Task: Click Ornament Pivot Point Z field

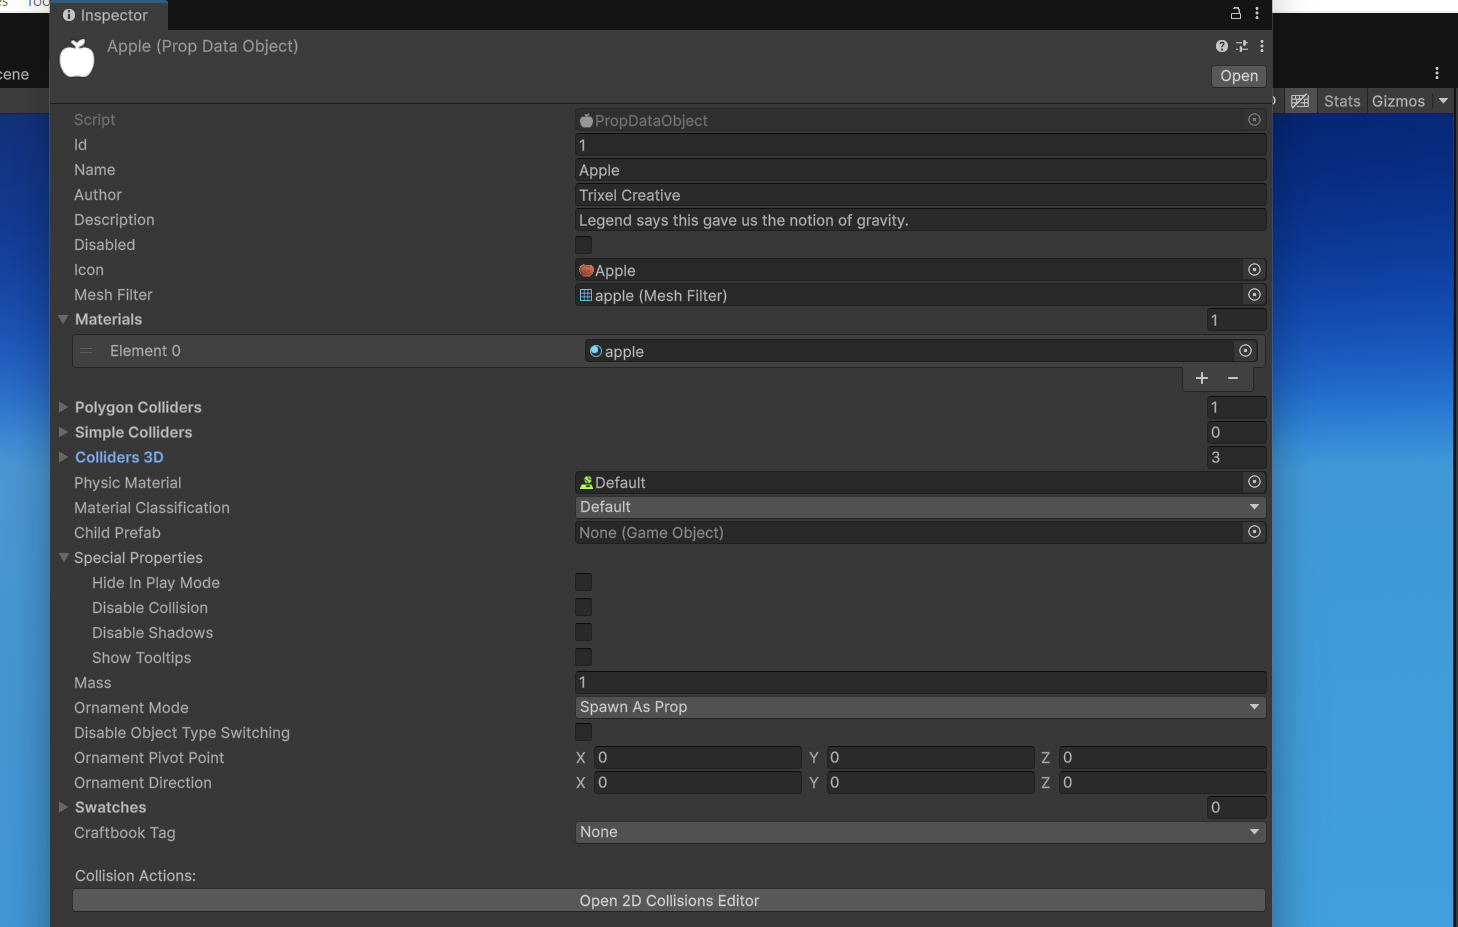Action: click(x=1163, y=757)
